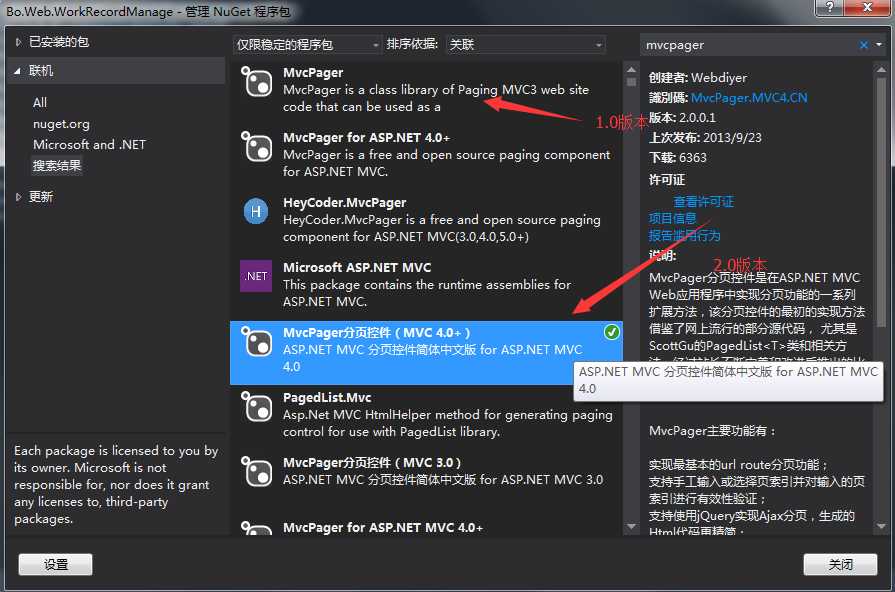Viewport: 895px width, 592px height.
Task: Click the help question mark button in title bar
Action: click(829, 7)
